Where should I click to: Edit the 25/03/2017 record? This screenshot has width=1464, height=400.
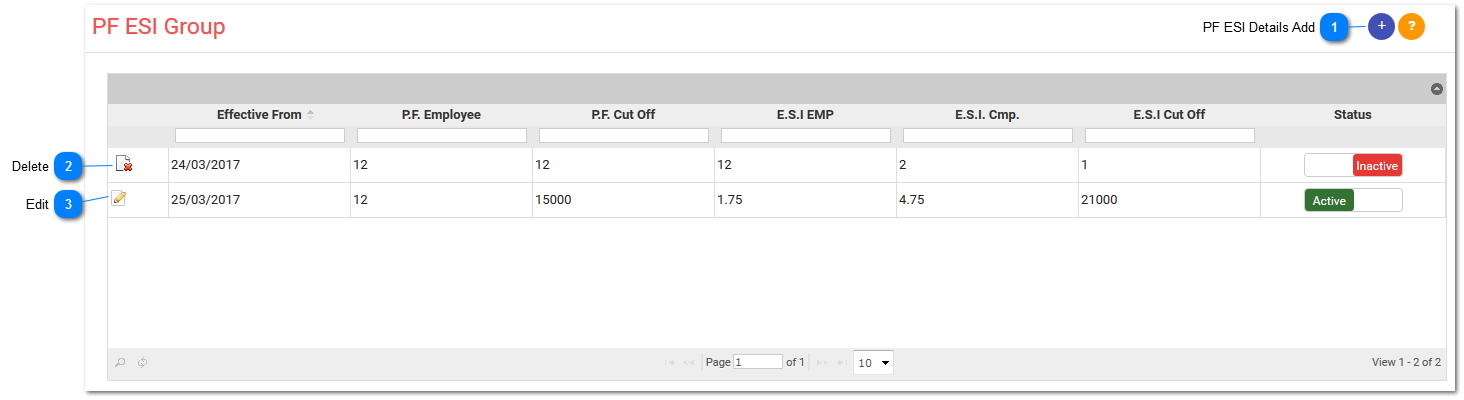[x=119, y=198]
